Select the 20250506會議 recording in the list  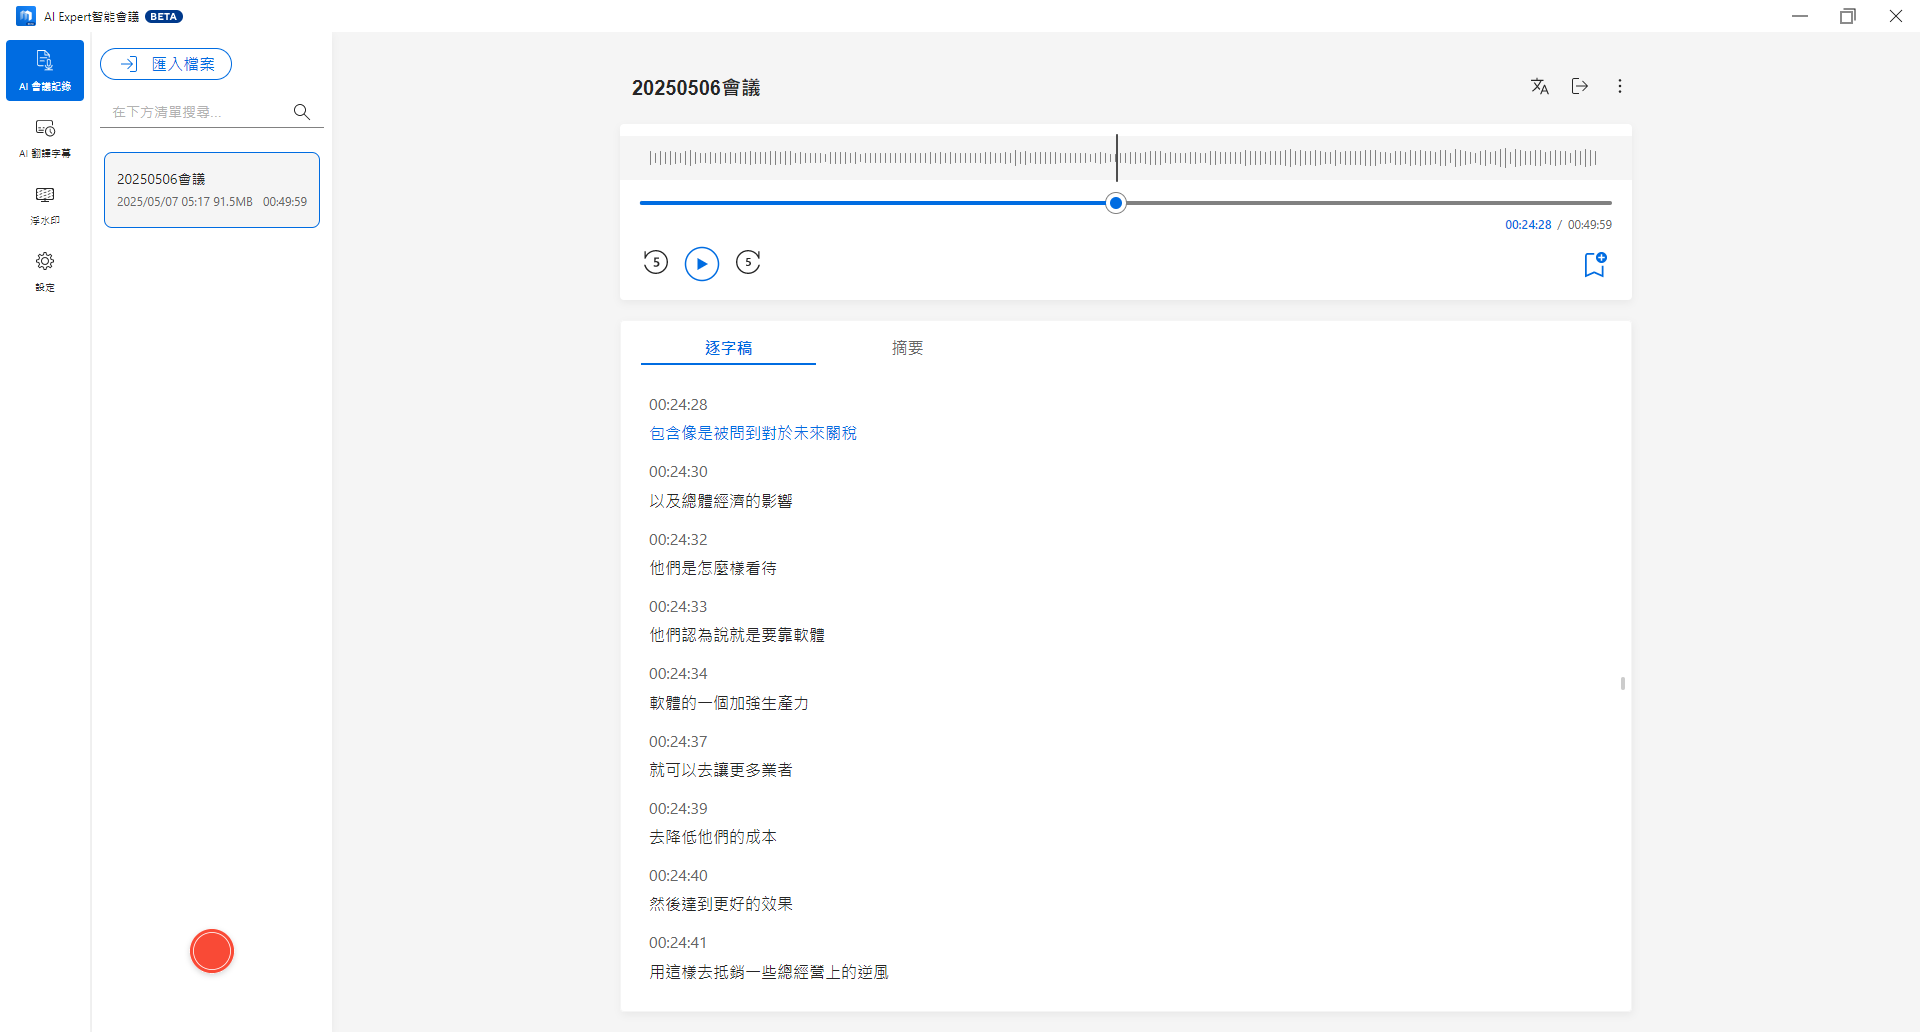point(212,190)
